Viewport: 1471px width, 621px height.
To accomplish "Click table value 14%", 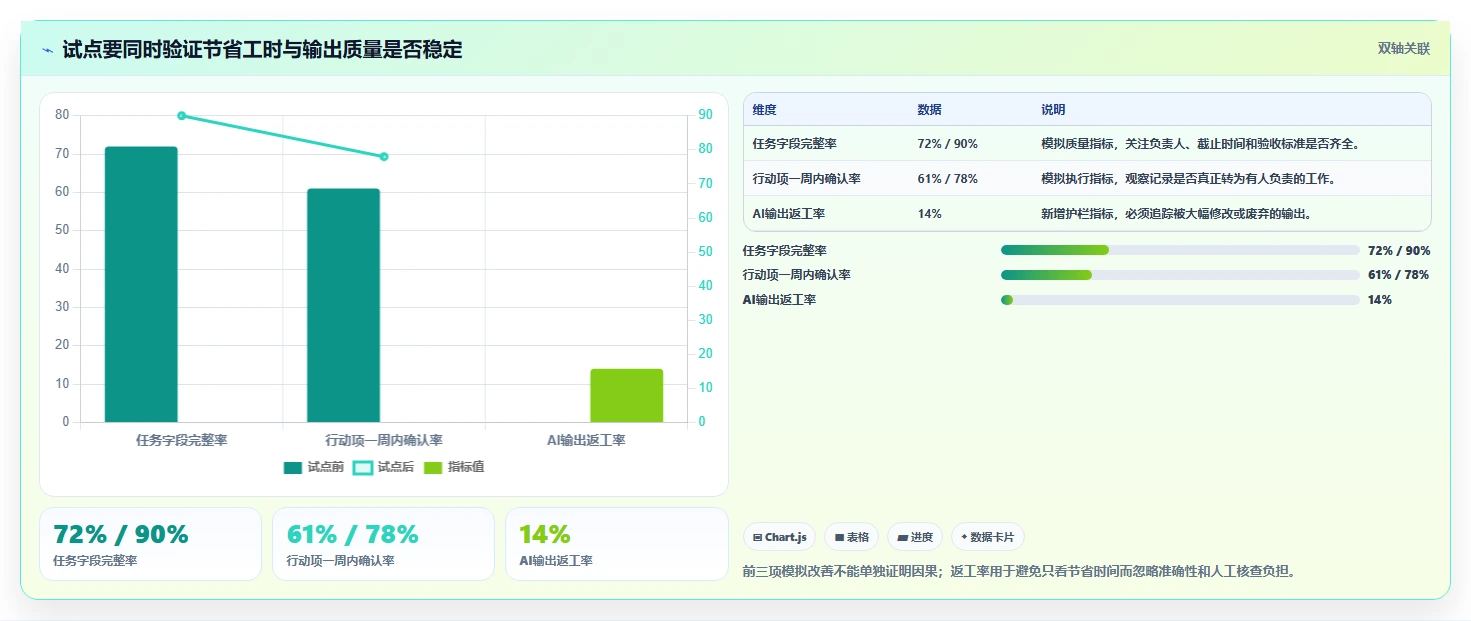I will click(x=929, y=214).
